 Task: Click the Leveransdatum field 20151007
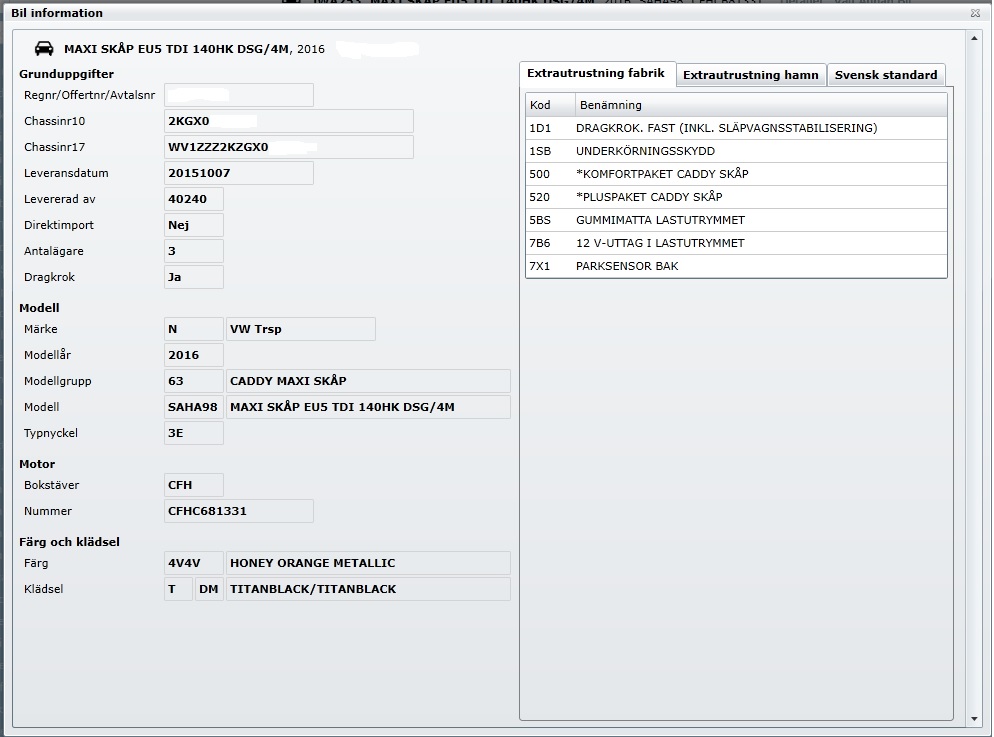(238, 173)
